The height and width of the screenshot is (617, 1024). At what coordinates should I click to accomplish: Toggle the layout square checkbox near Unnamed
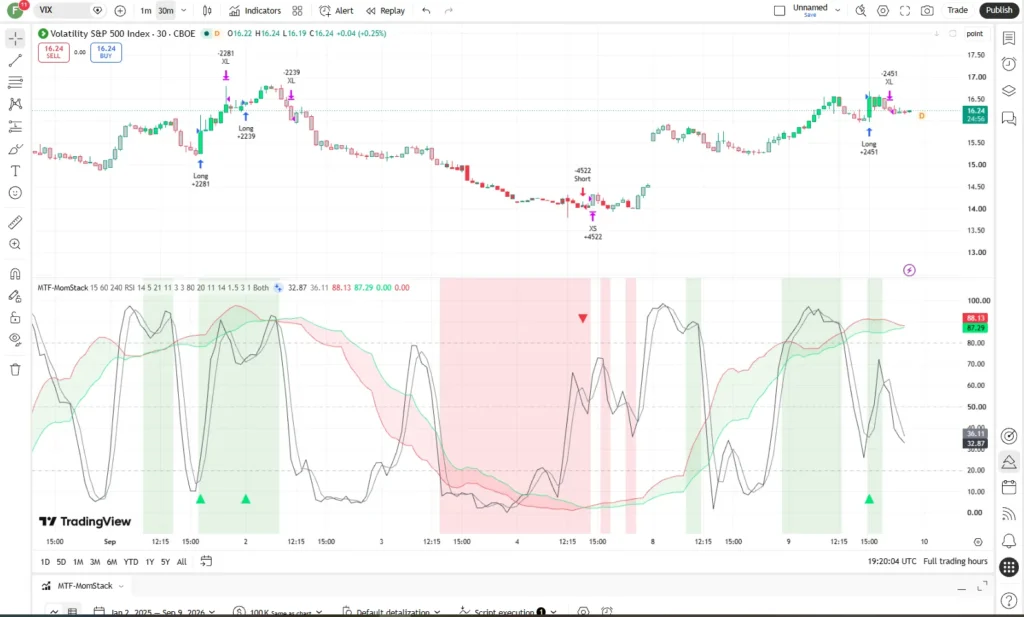click(779, 10)
